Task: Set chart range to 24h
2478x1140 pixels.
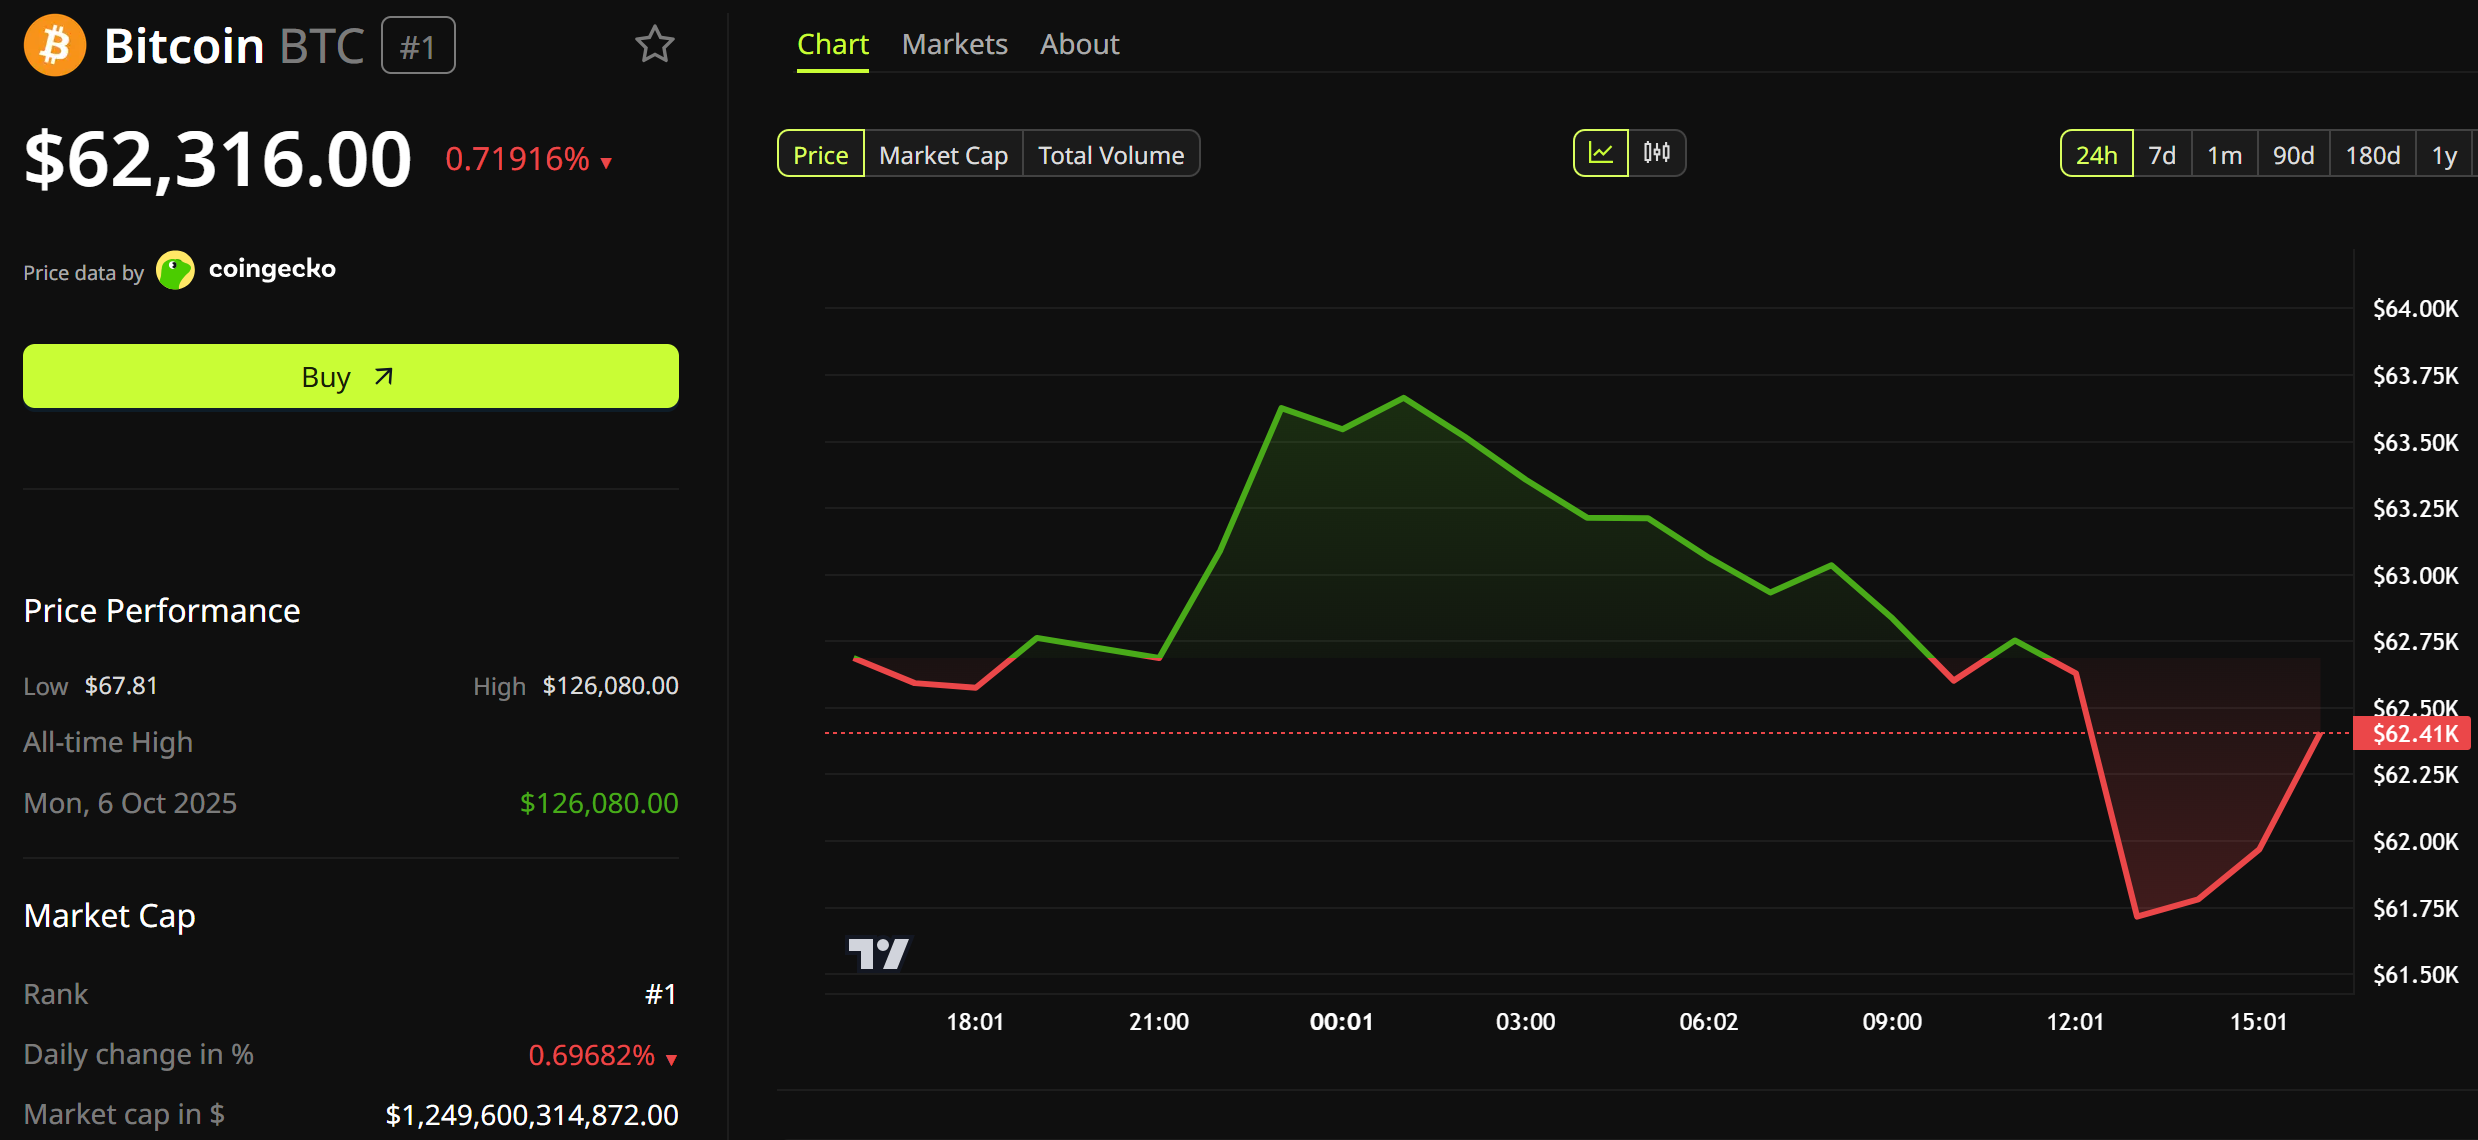Action: [2096, 154]
